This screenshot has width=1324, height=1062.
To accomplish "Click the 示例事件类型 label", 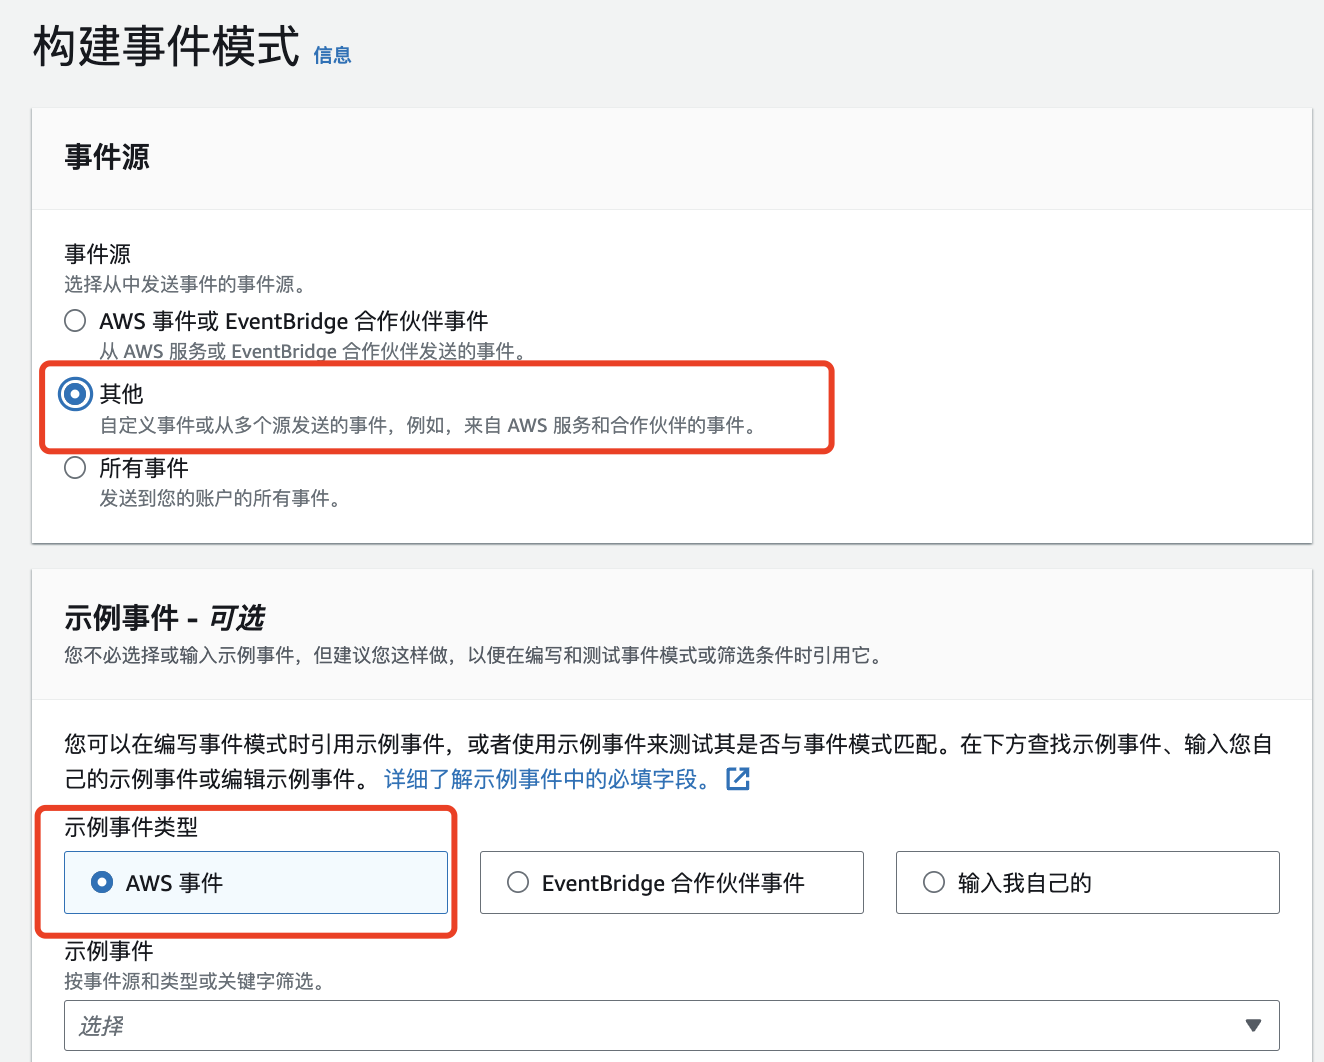I will click(131, 827).
